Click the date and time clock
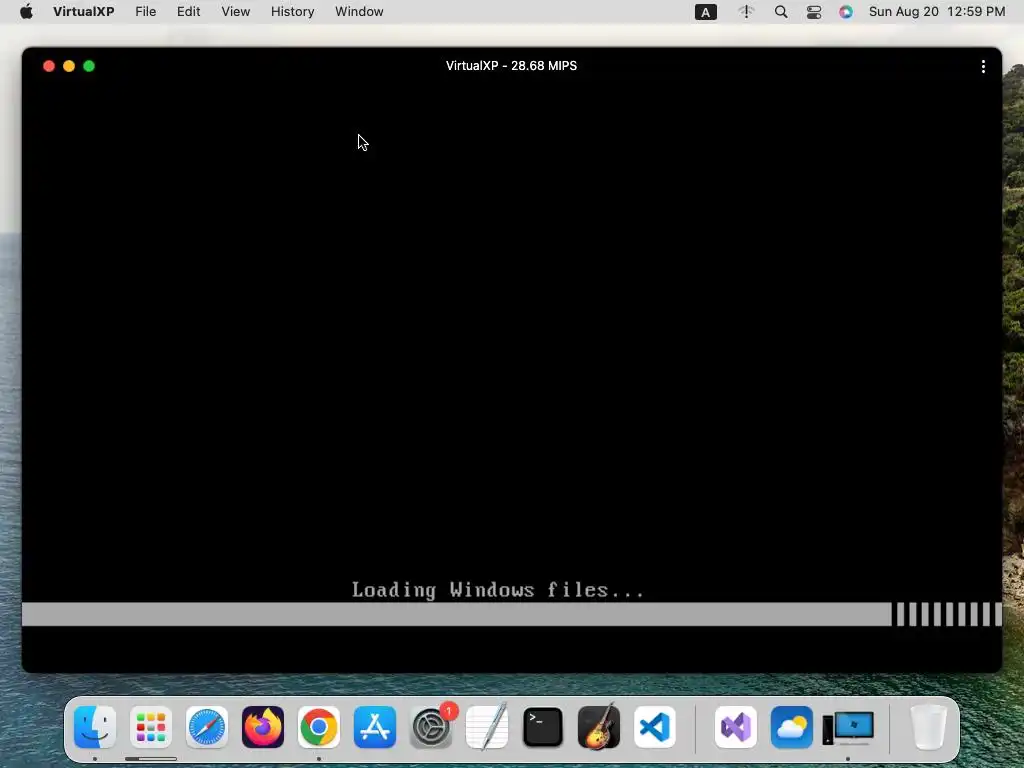Image resolution: width=1024 pixels, height=768 pixels. coord(936,12)
